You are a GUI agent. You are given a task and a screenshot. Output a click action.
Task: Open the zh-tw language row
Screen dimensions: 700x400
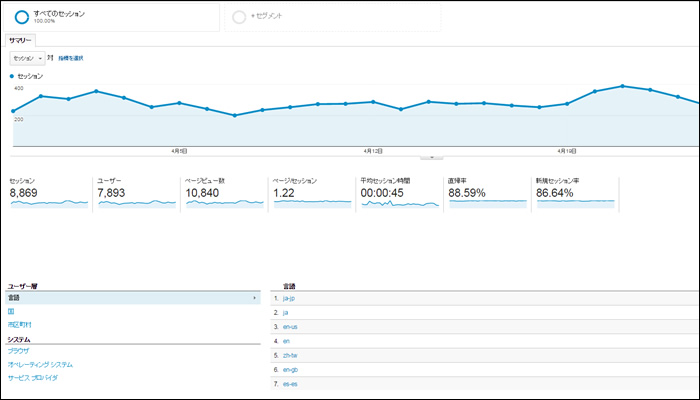coord(290,355)
